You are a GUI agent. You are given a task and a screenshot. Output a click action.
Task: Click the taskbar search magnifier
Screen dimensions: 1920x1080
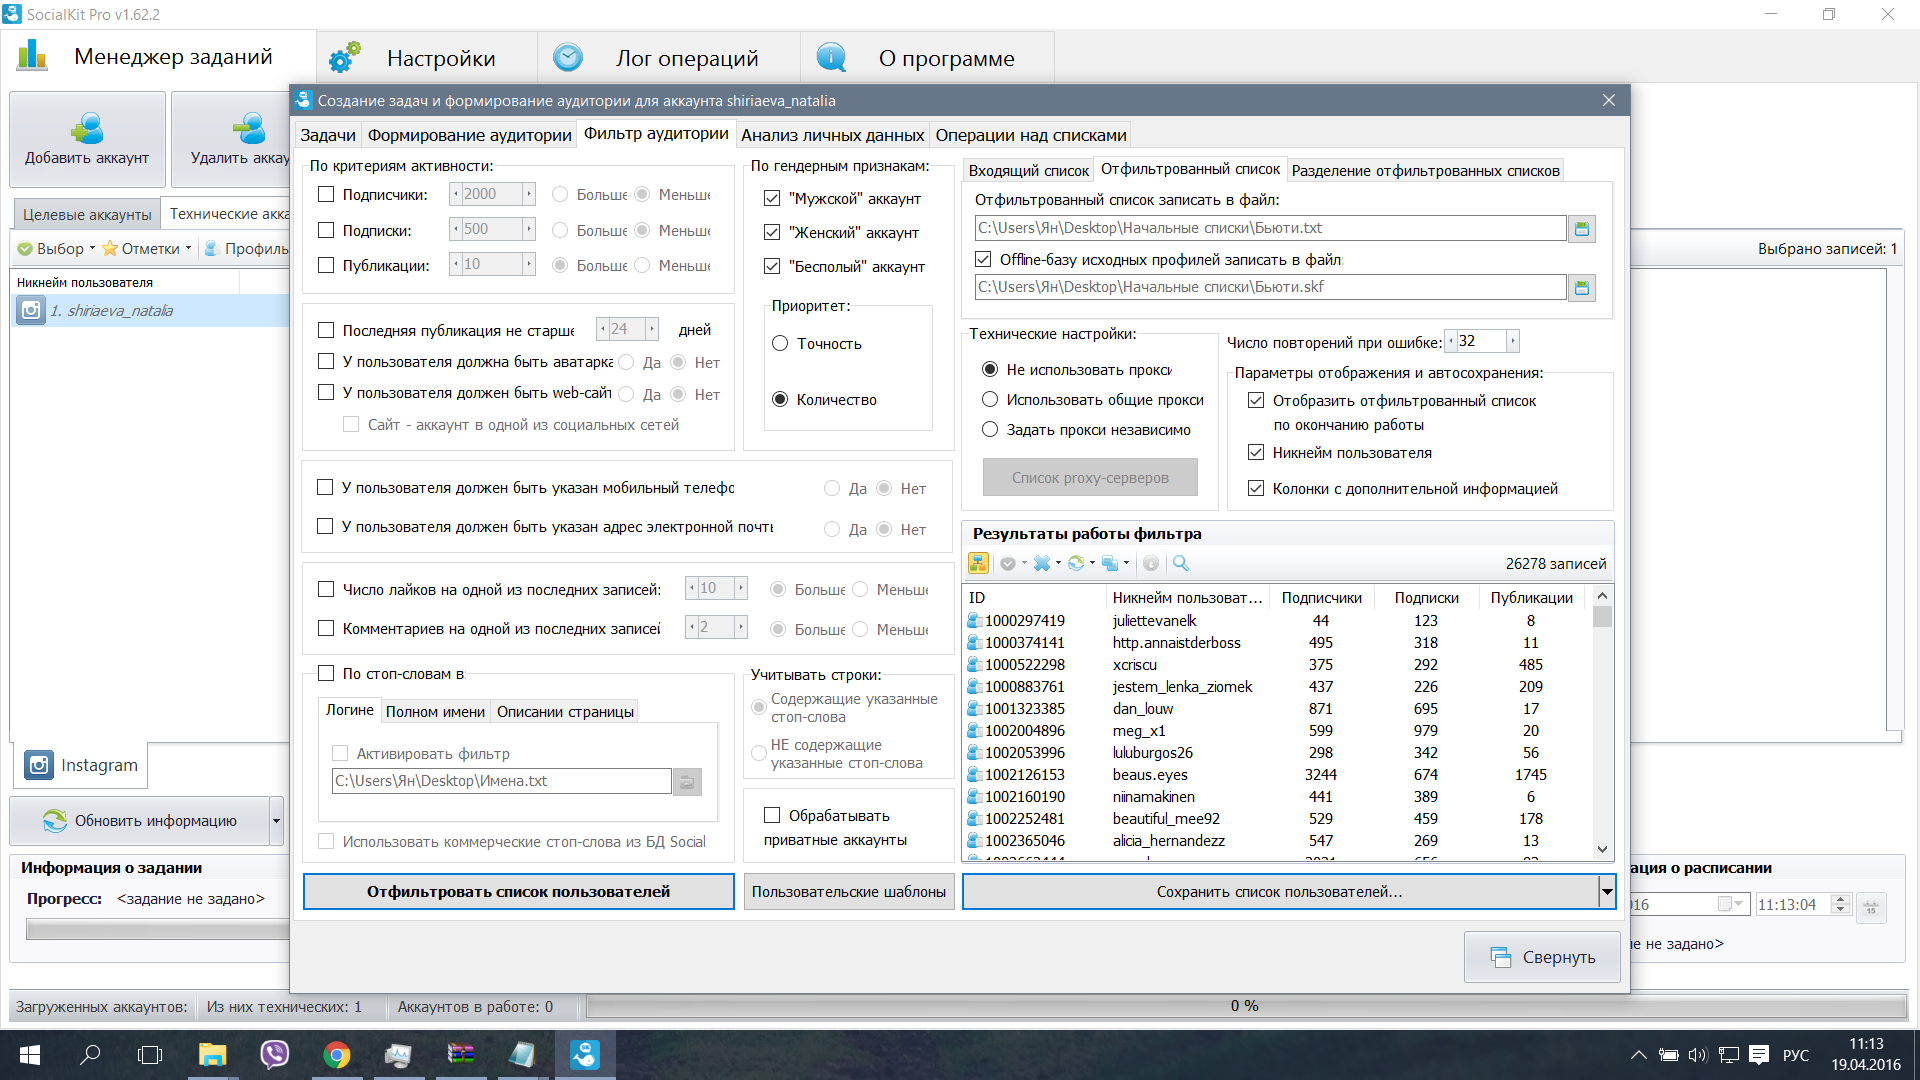(90, 1055)
